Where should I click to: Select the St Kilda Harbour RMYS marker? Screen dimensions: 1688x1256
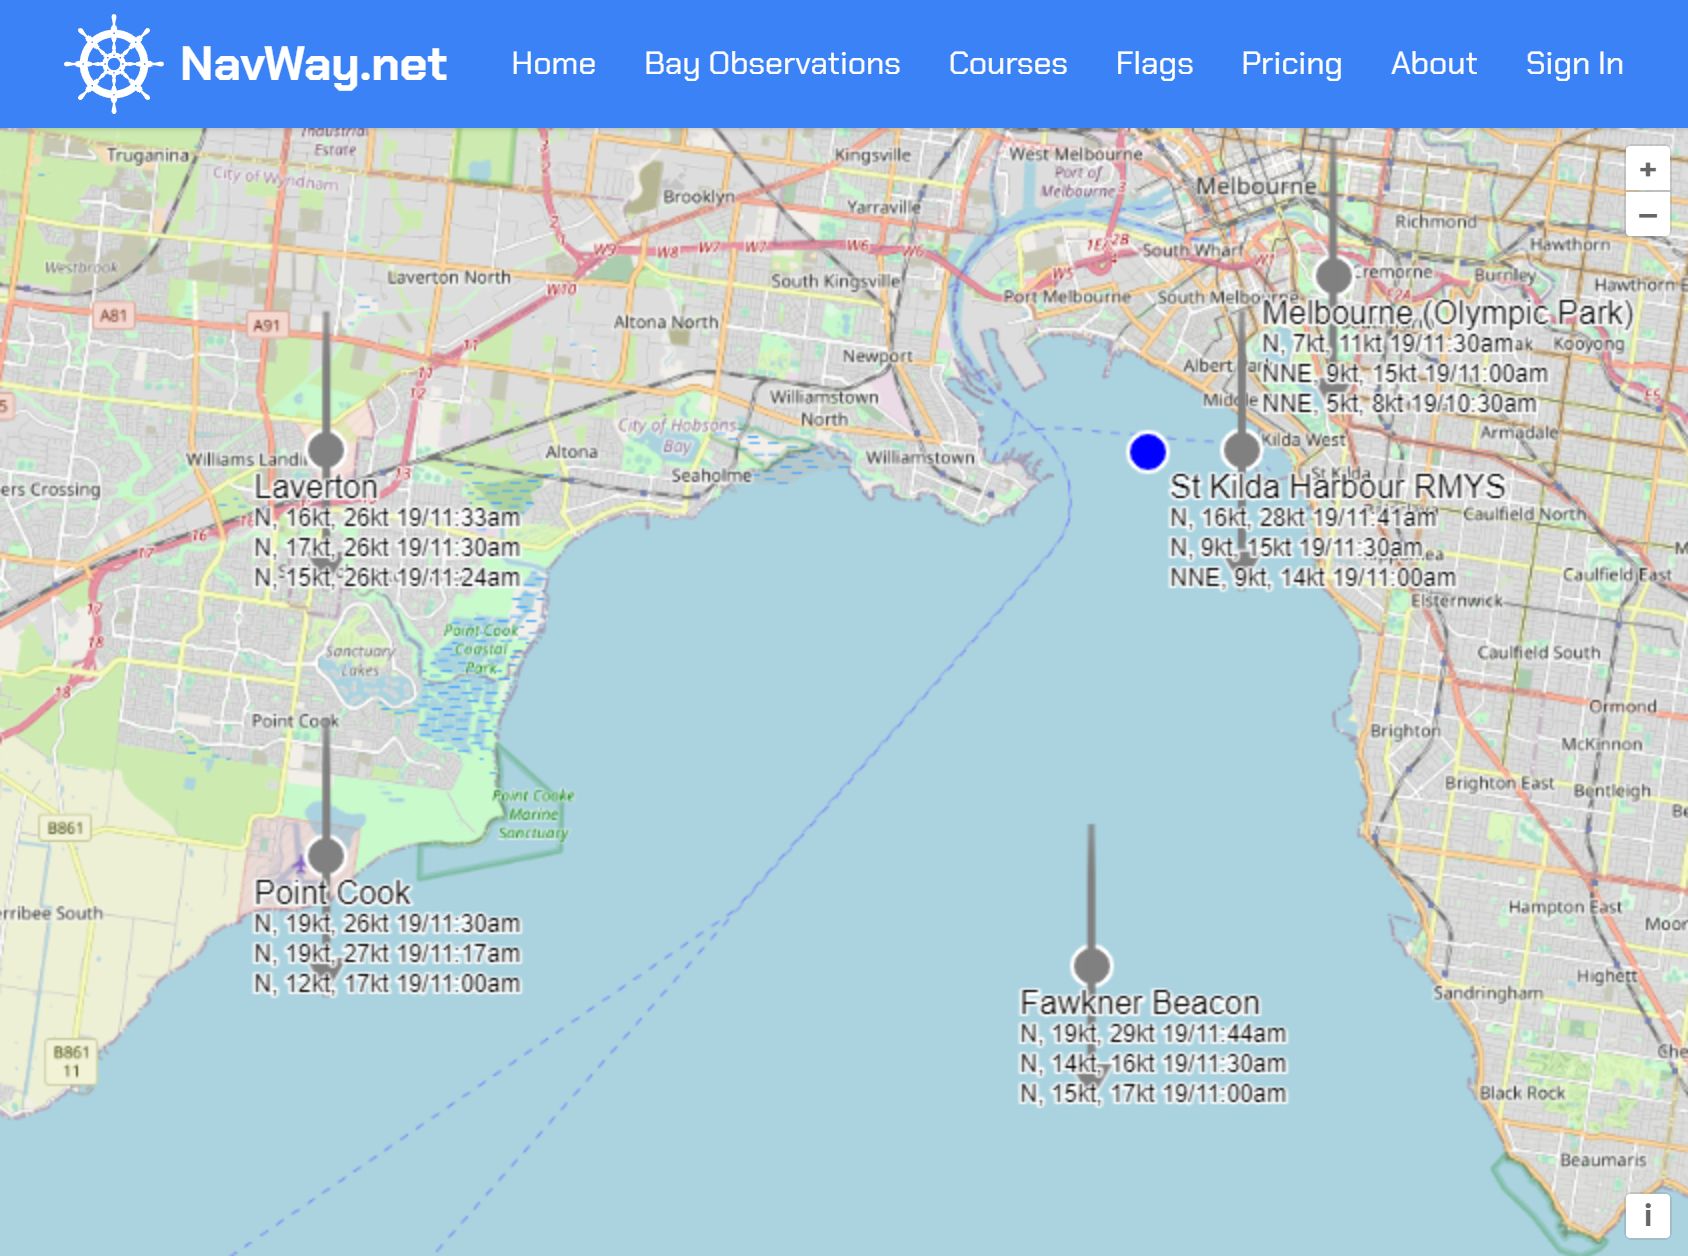tap(1242, 449)
